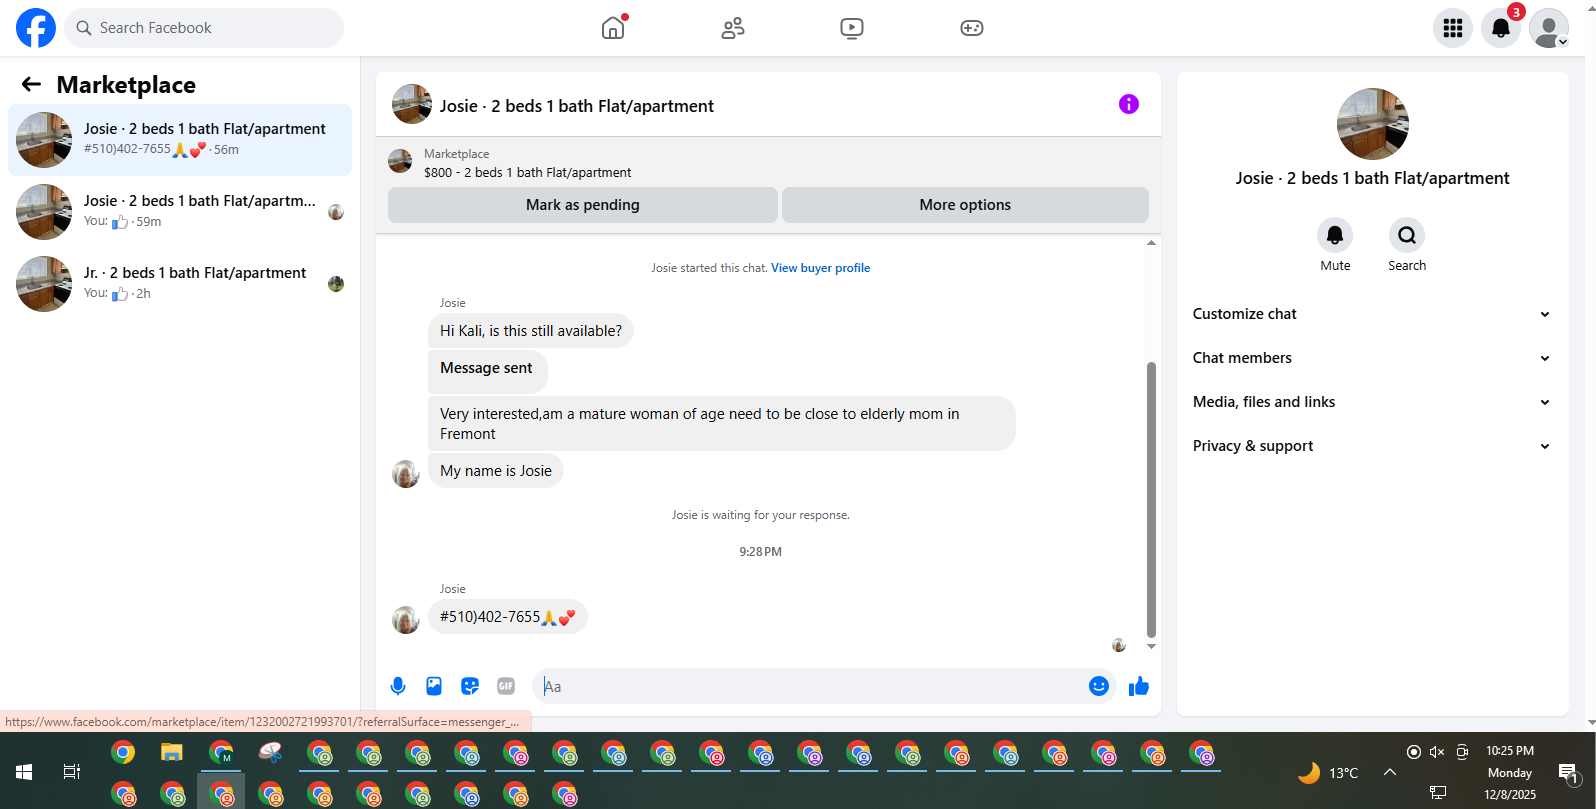Click the muted volume tray icon
Image resolution: width=1596 pixels, height=809 pixels.
click(x=1437, y=752)
